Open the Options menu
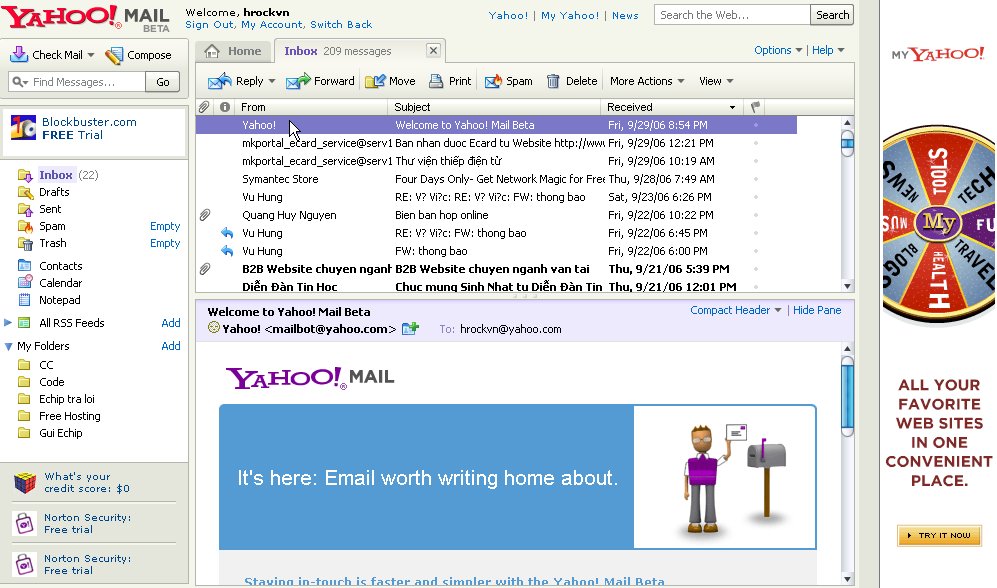 click(x=777, y=50)
